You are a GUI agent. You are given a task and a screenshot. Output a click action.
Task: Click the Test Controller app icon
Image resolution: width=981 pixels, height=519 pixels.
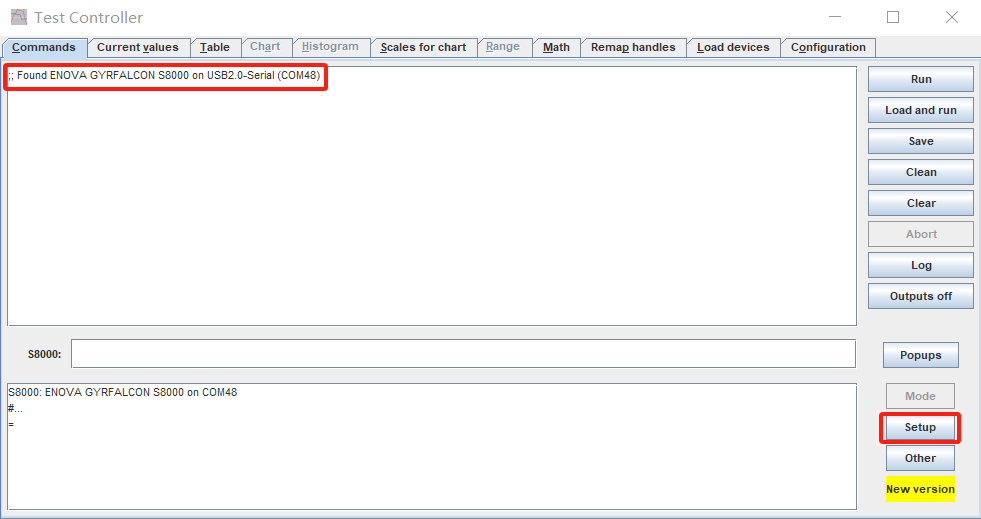click(18, 17)
